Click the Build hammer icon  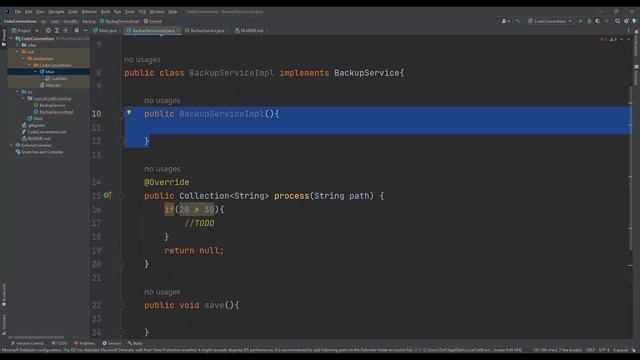[x=518, y=21]
